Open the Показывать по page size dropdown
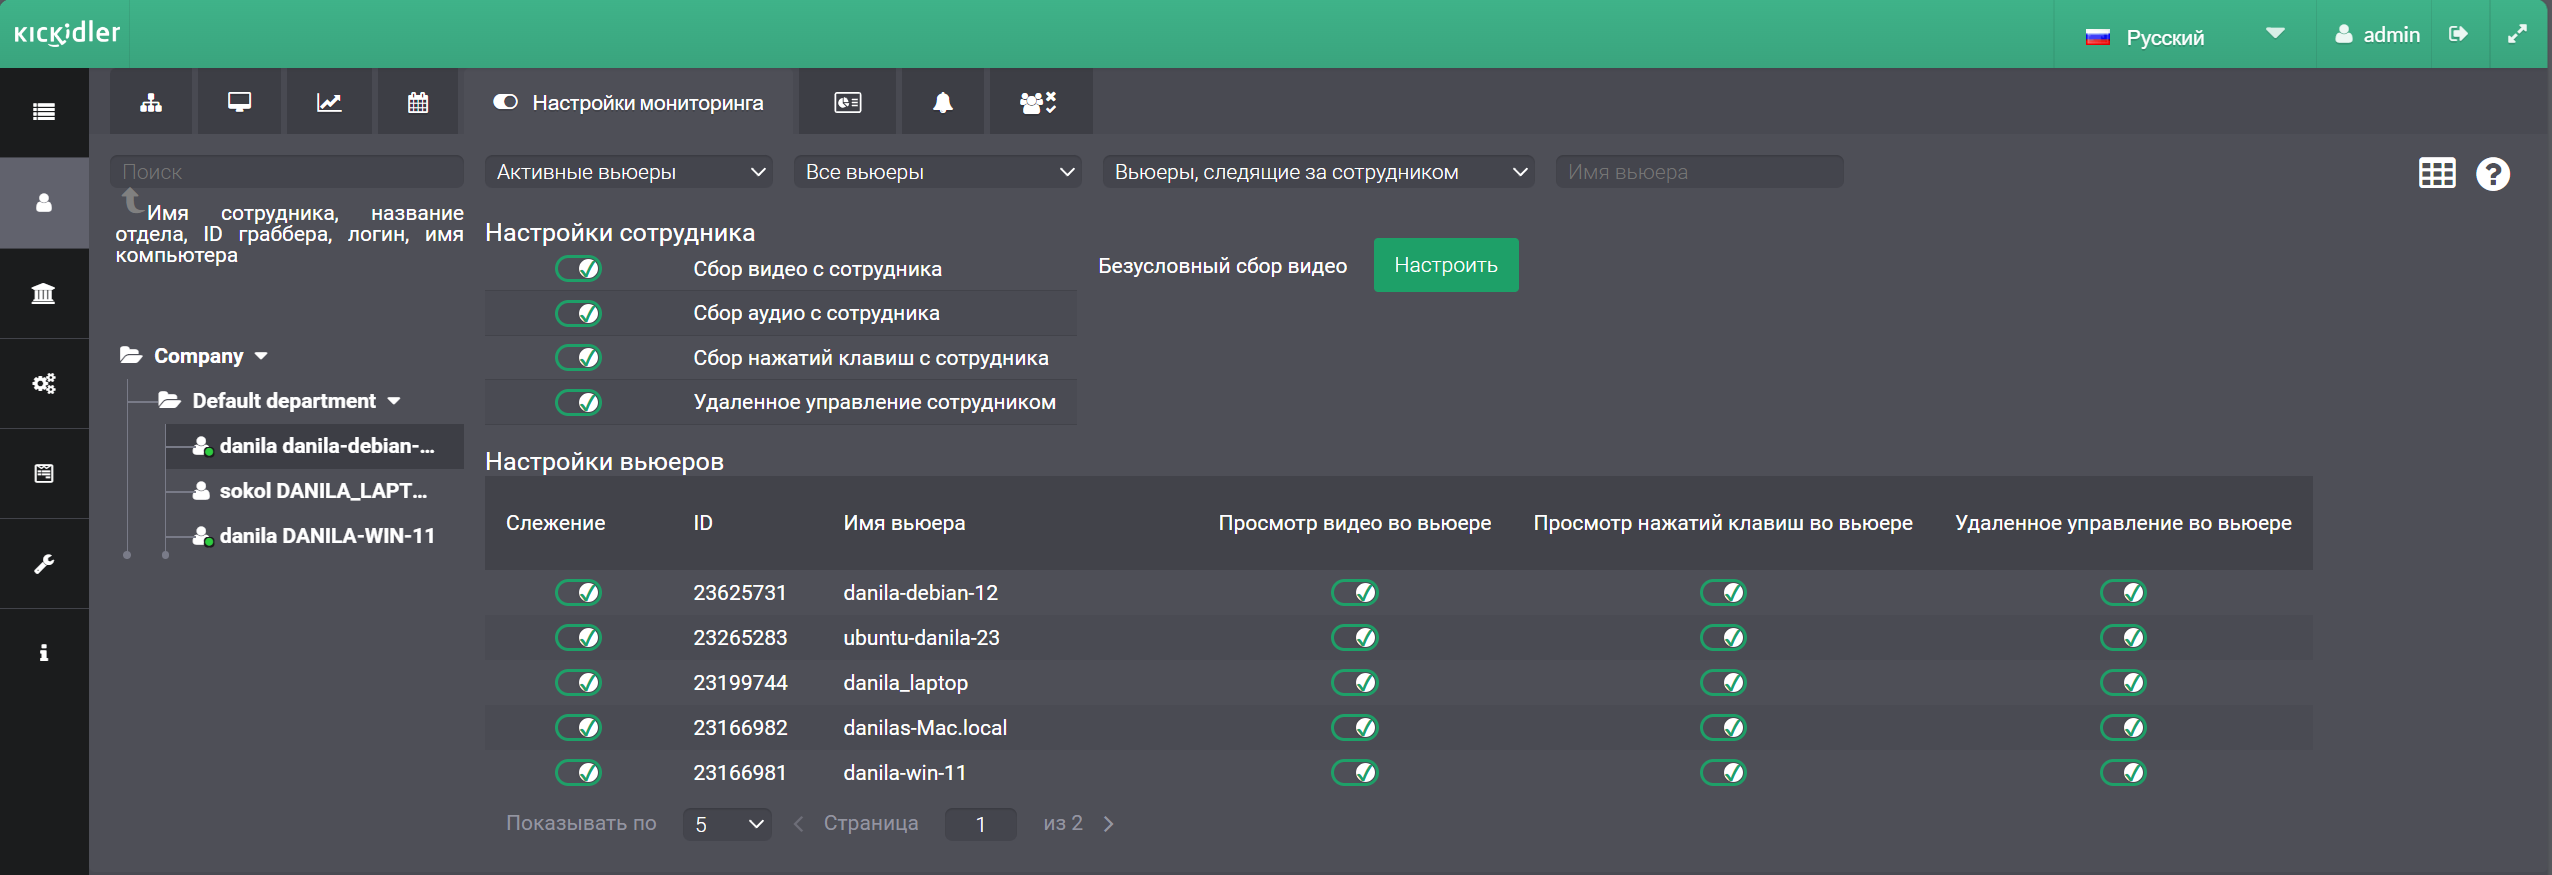Image resolution: width=2552 pixels, height=875 pixels. click(x=727, y=824)
